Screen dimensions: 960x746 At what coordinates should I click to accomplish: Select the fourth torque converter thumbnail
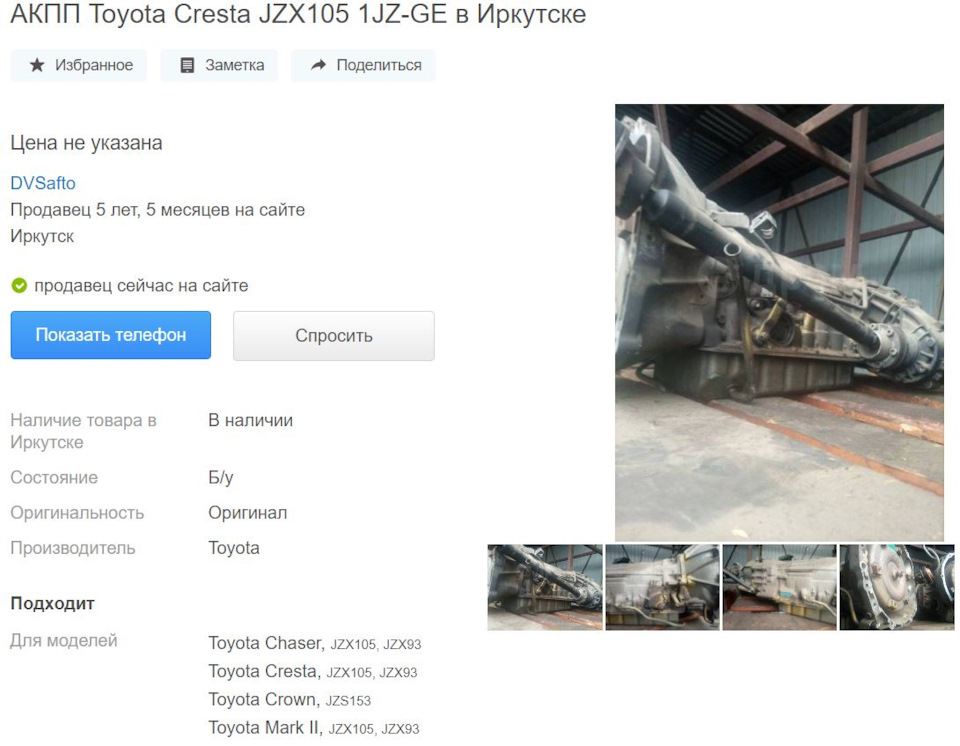click(897, 587)
